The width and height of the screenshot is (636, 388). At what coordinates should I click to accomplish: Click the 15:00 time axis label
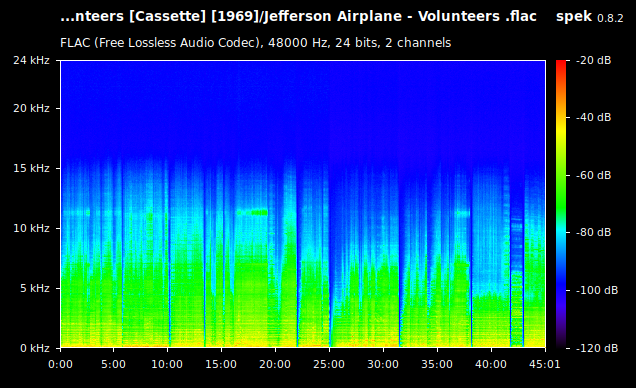(x=221, y=364)
